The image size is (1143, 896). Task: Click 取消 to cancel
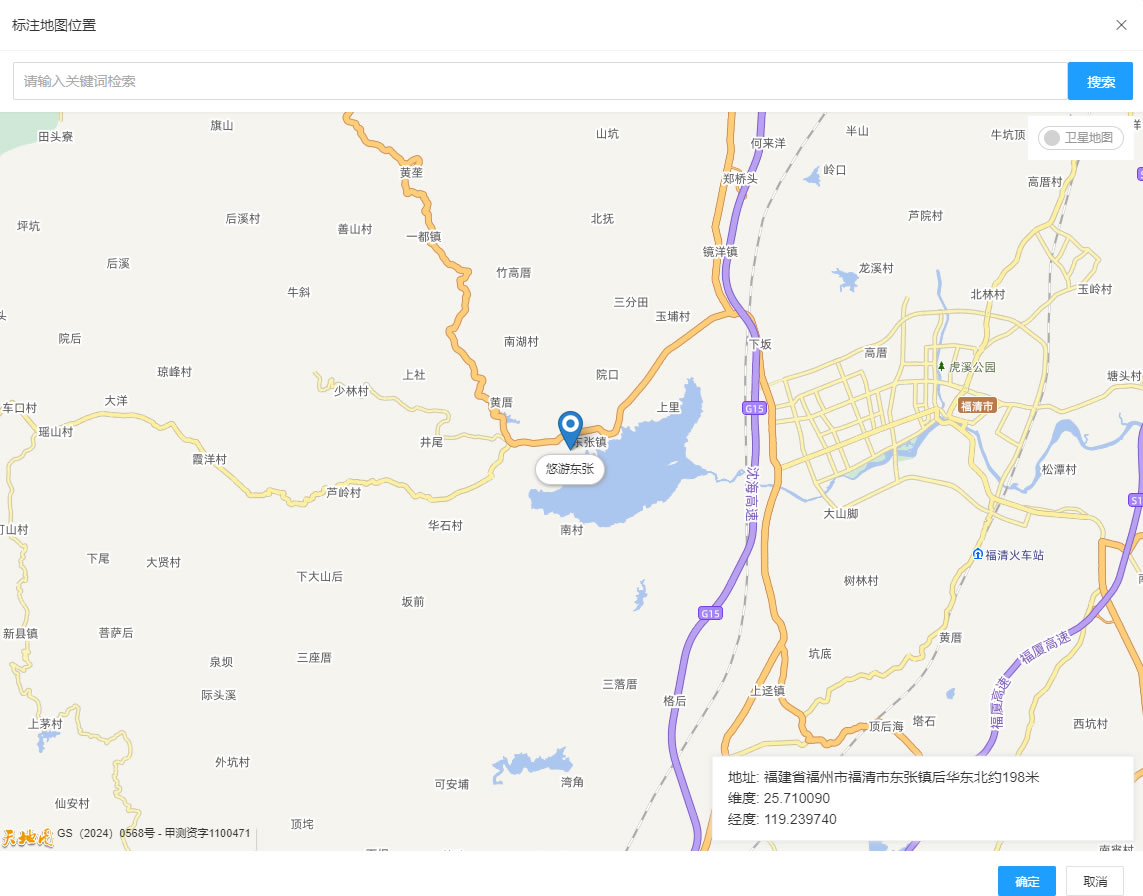pos(1094,881)
